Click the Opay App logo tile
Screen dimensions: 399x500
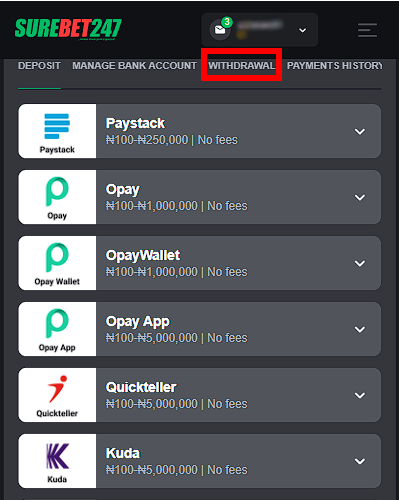57,329
